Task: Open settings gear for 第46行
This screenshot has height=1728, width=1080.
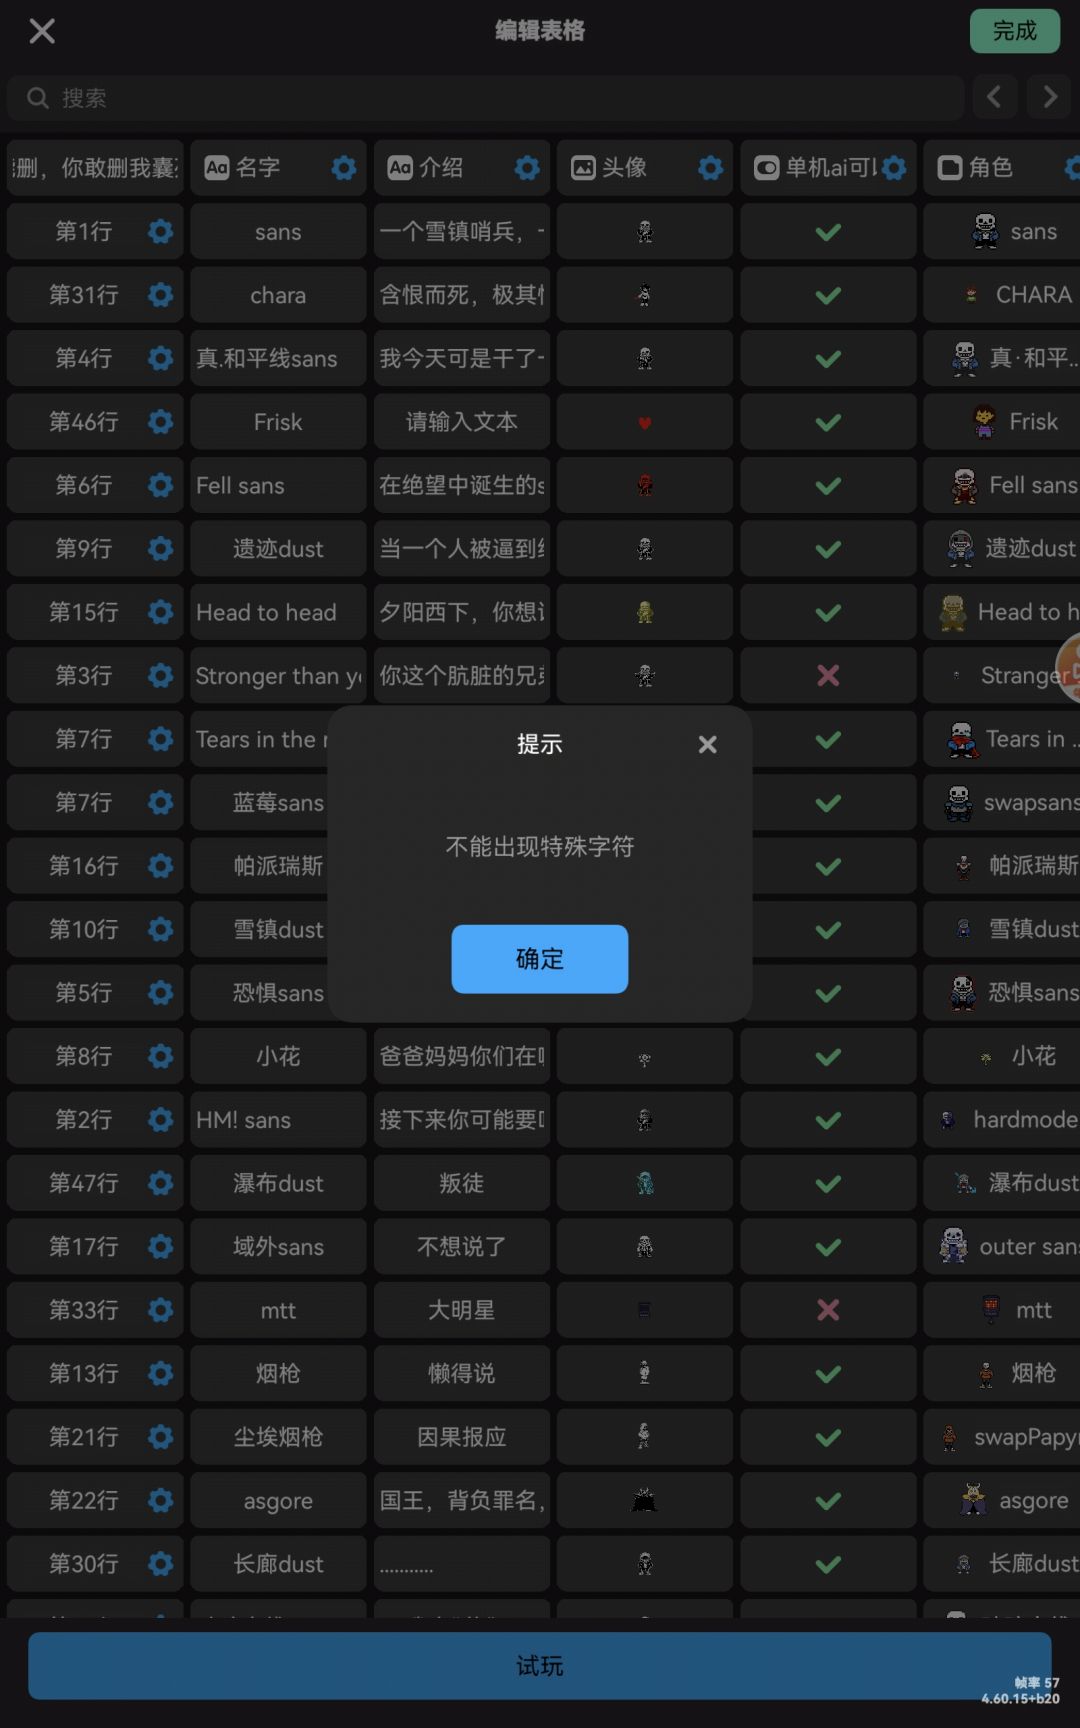Action: pos(160,422)
